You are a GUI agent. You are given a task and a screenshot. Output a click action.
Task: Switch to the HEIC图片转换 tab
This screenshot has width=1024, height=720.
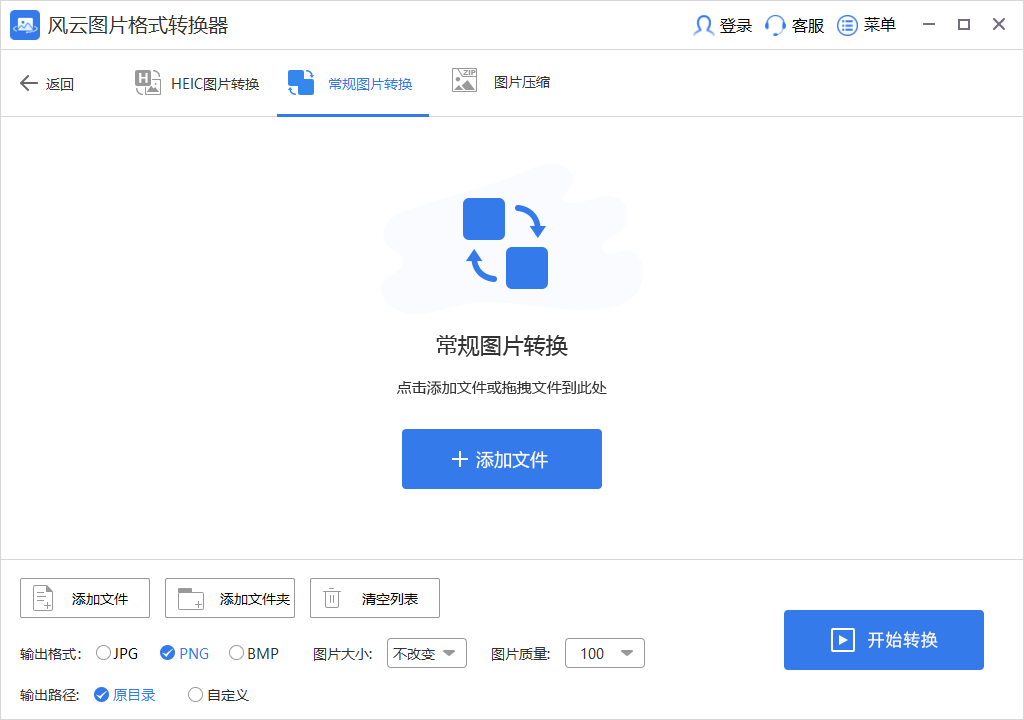coord(196,83)
